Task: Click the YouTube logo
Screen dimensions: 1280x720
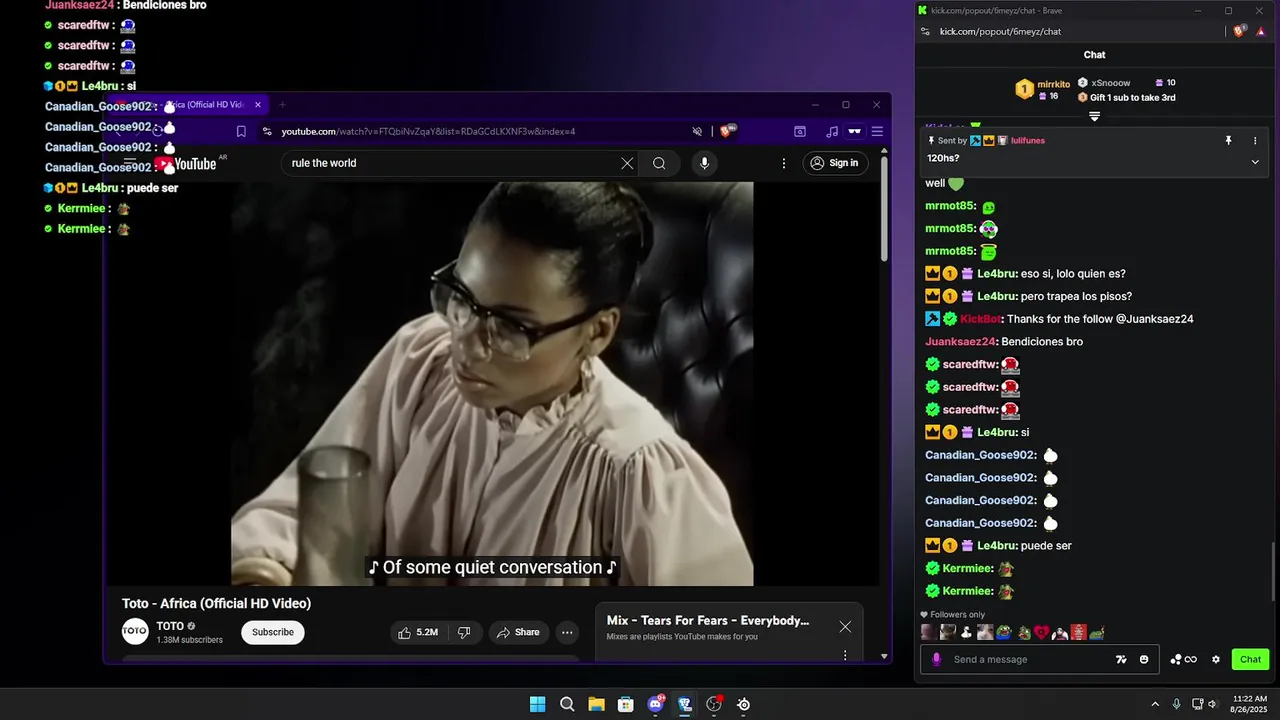Action: tap(185, 164)
